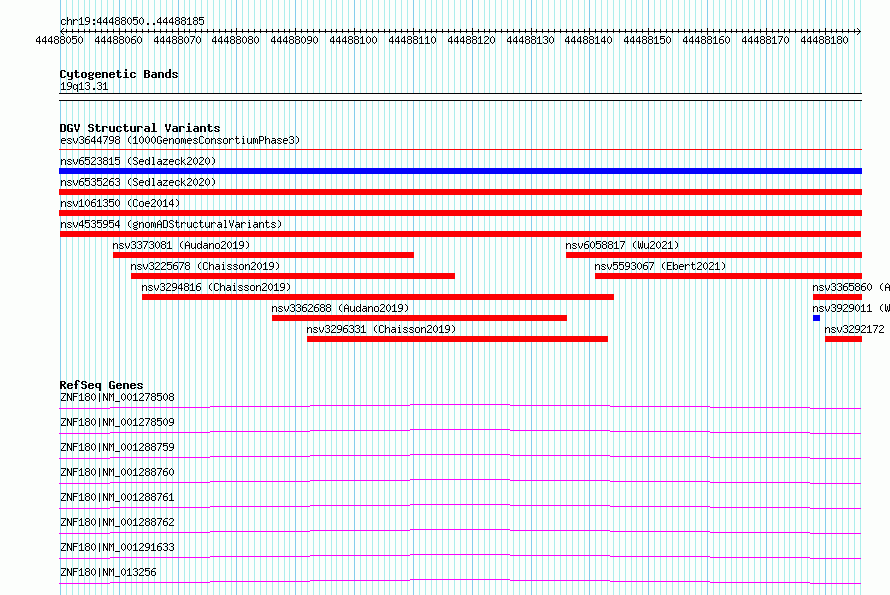Click the short red nsv3292172 bar
The image size is (890, 595).
point(843,339)
